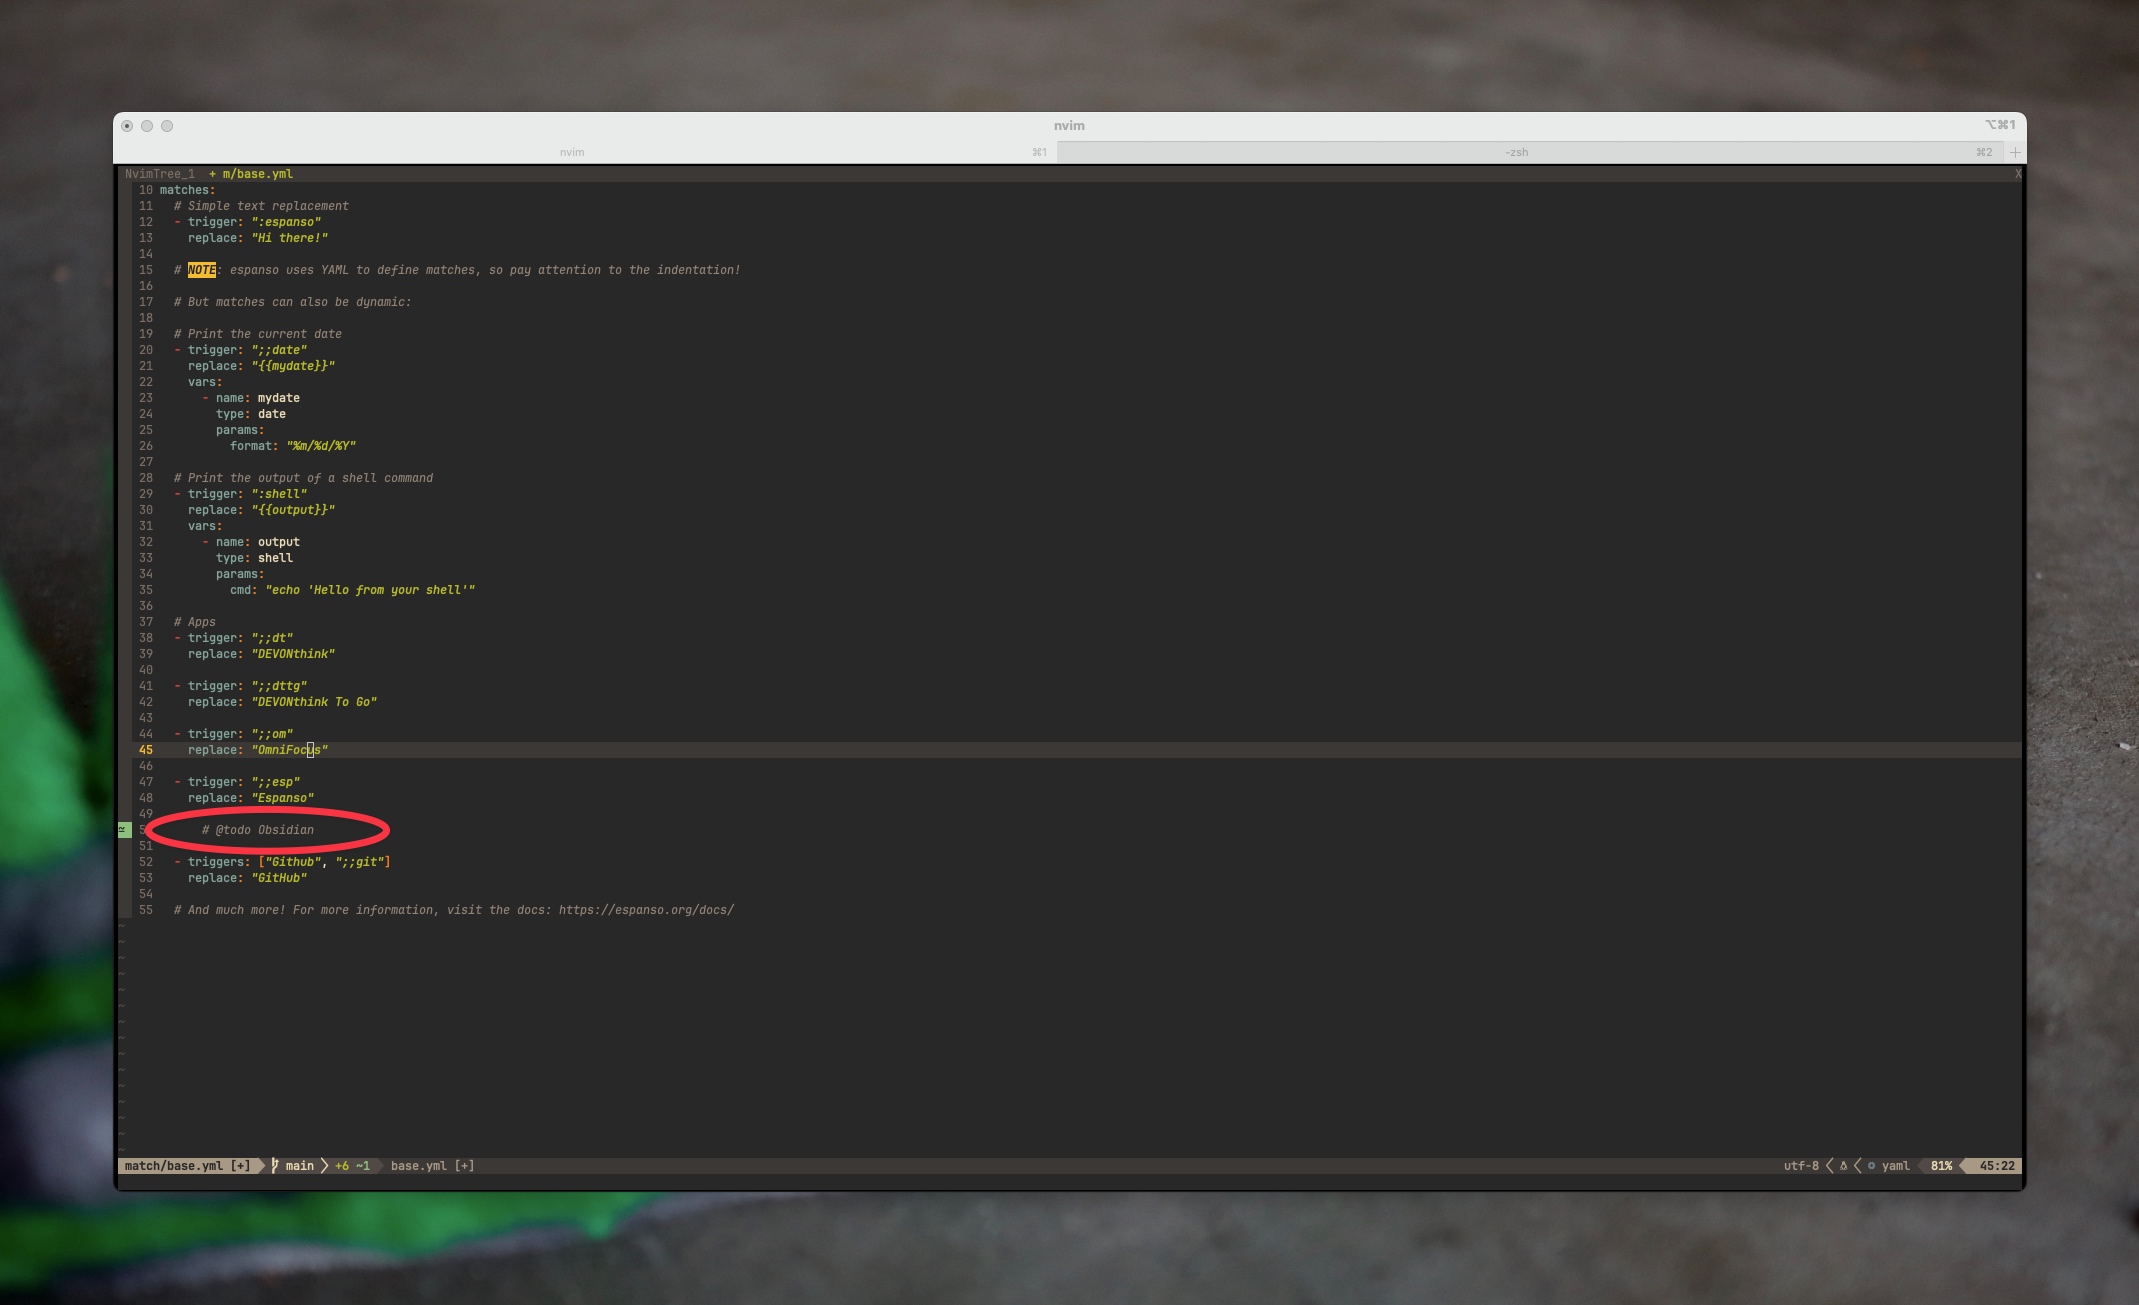Switch to the -zsh terminal tab
Viewport: 2139px width, 1305px height.
1516,152
